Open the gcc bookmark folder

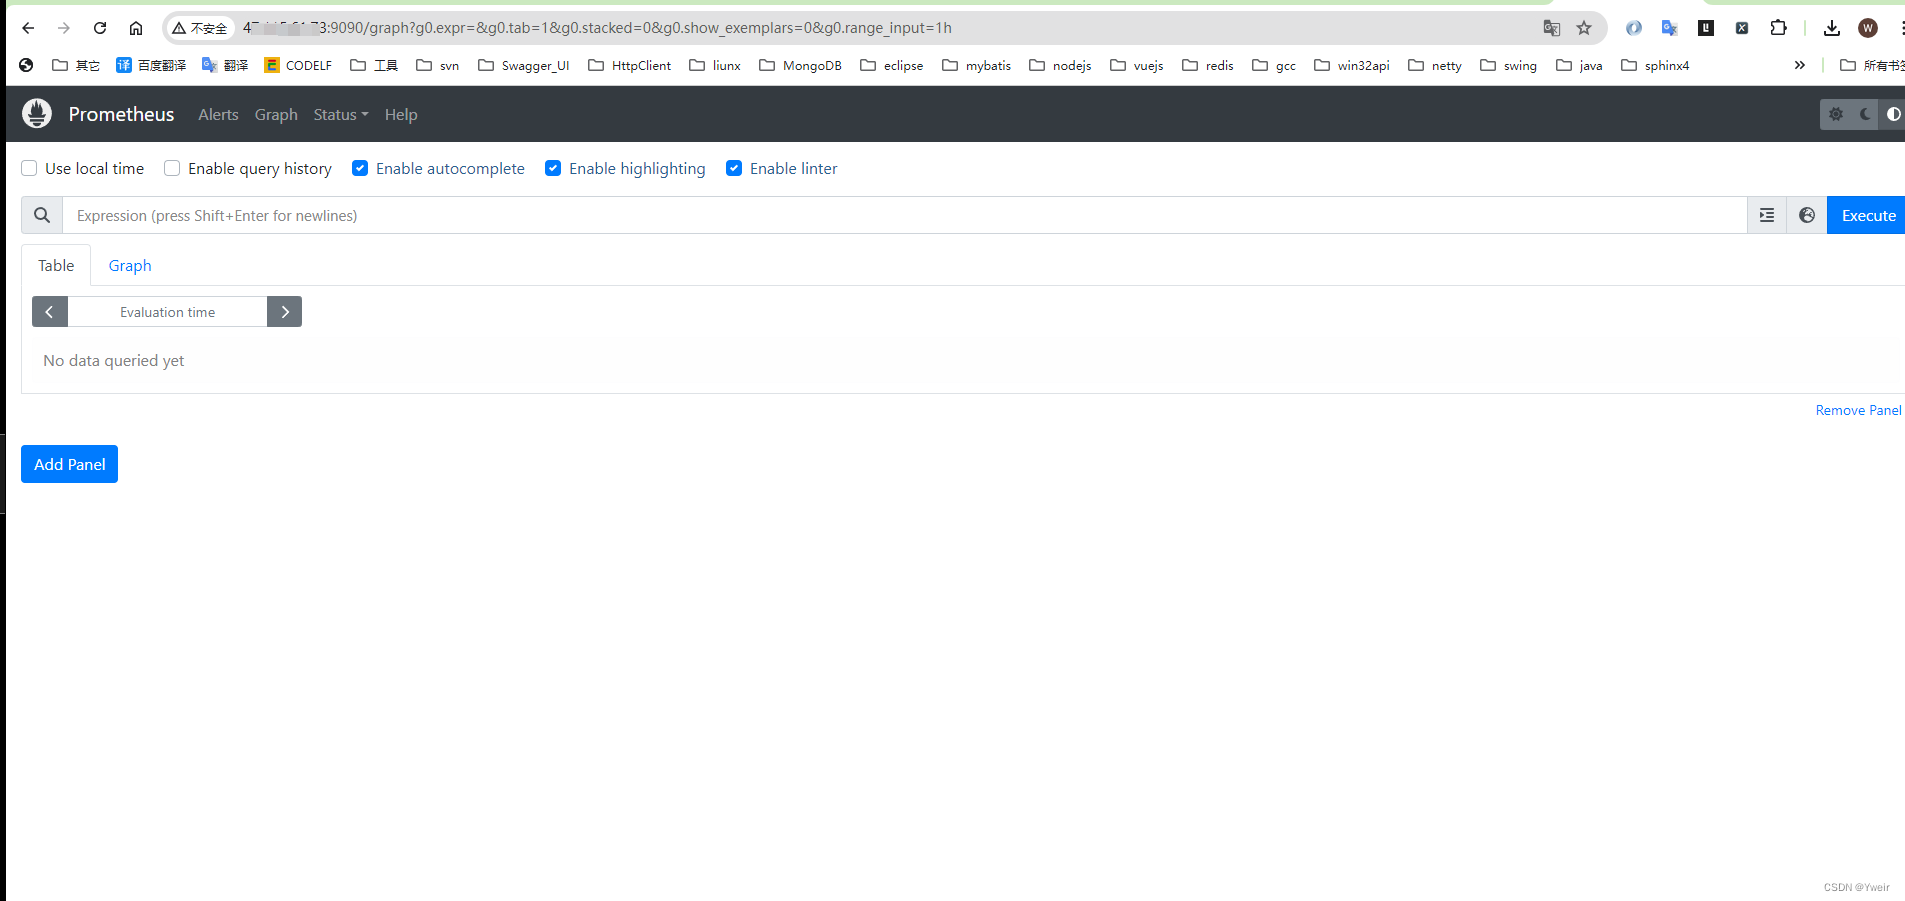click(1274, 65)
